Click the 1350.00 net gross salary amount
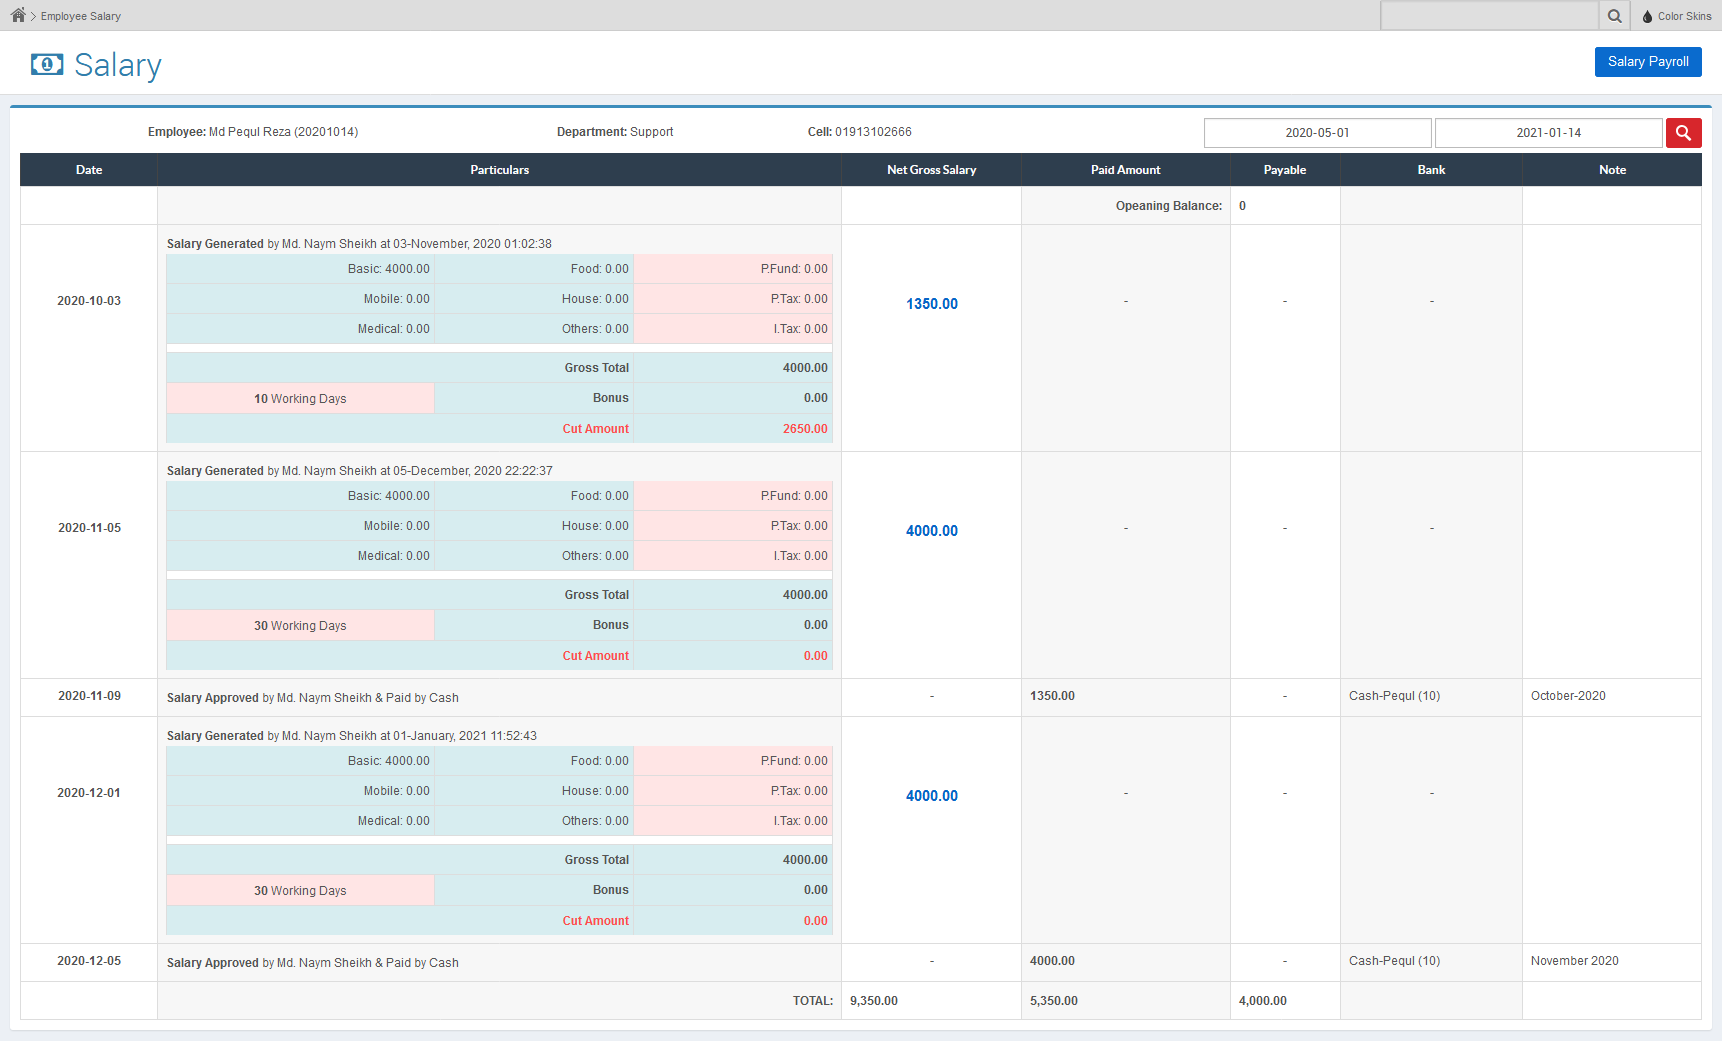 click(931, 304)
